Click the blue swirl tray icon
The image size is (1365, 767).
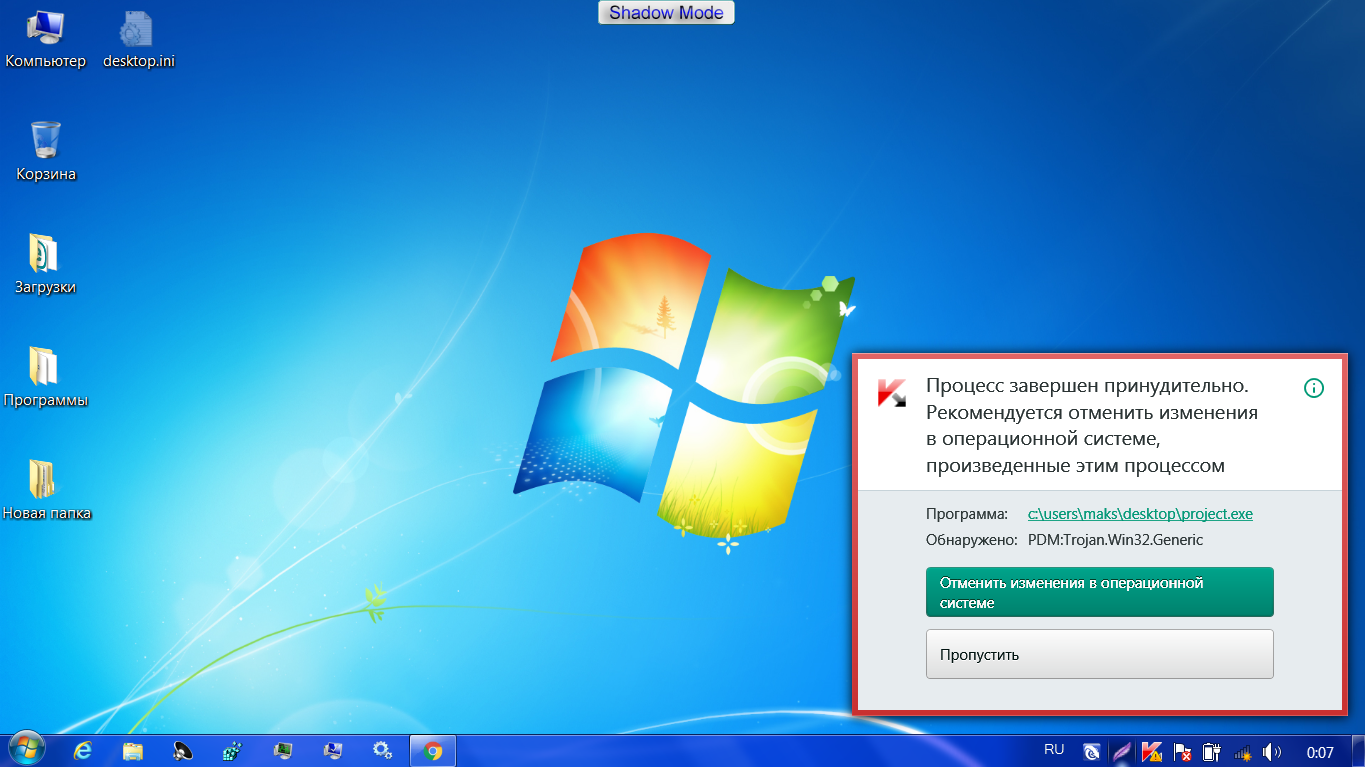pyautogui.click(x=1094, y=752)
